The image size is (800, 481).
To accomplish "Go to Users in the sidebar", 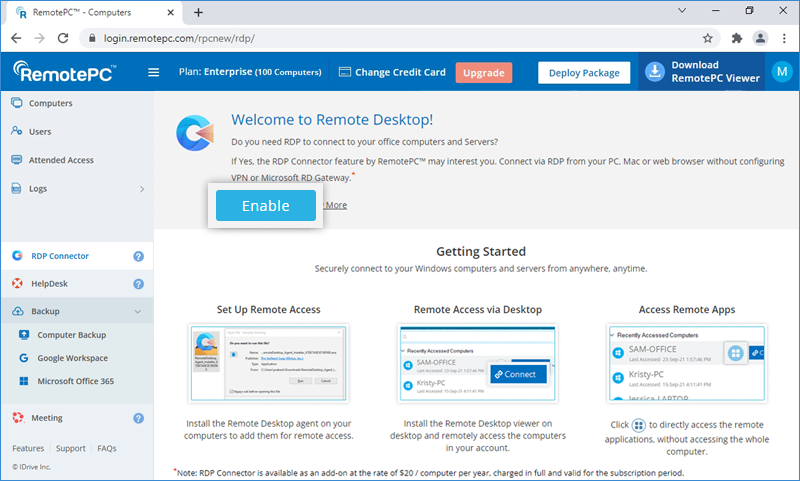I will click(40, 131).
